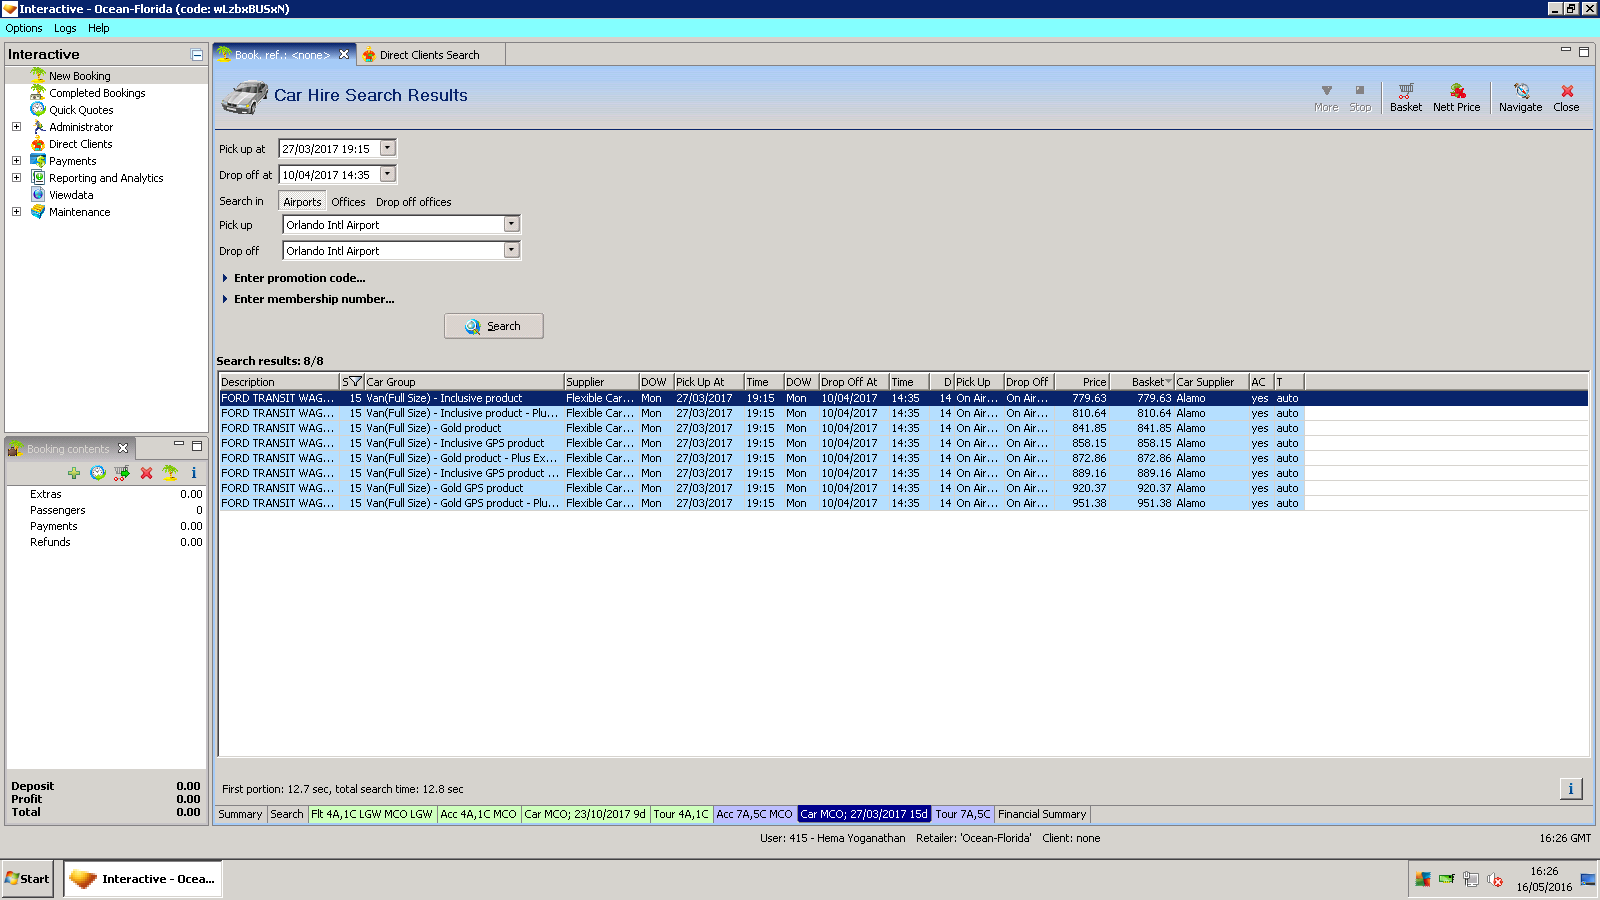Click the cart with green arrow icon
Image resolution: width=1600 pixels, height=900 pixels.
click(x=122, y=473)
